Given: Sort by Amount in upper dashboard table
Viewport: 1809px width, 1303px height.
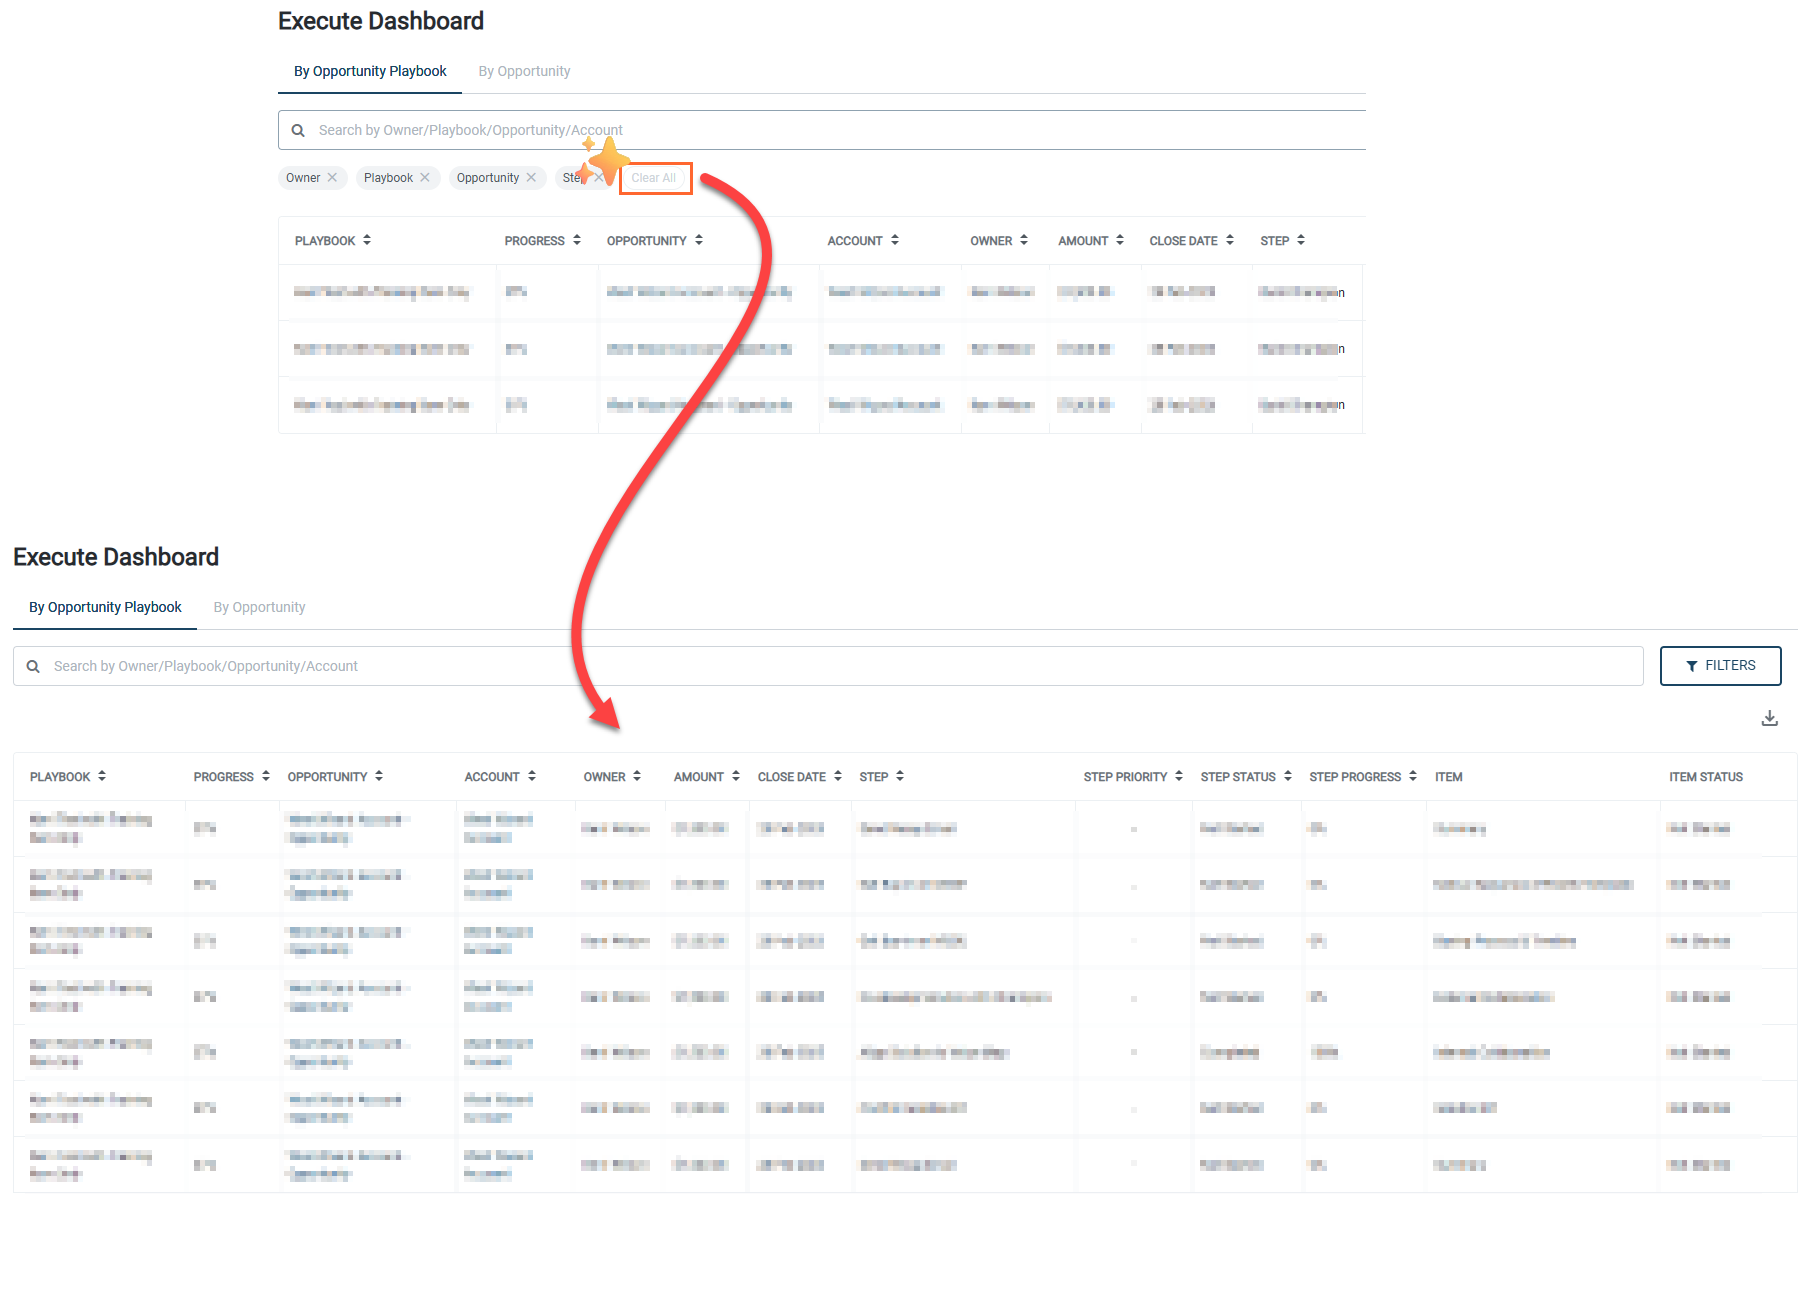Looking at the screenshot, I should point(1120,240).
